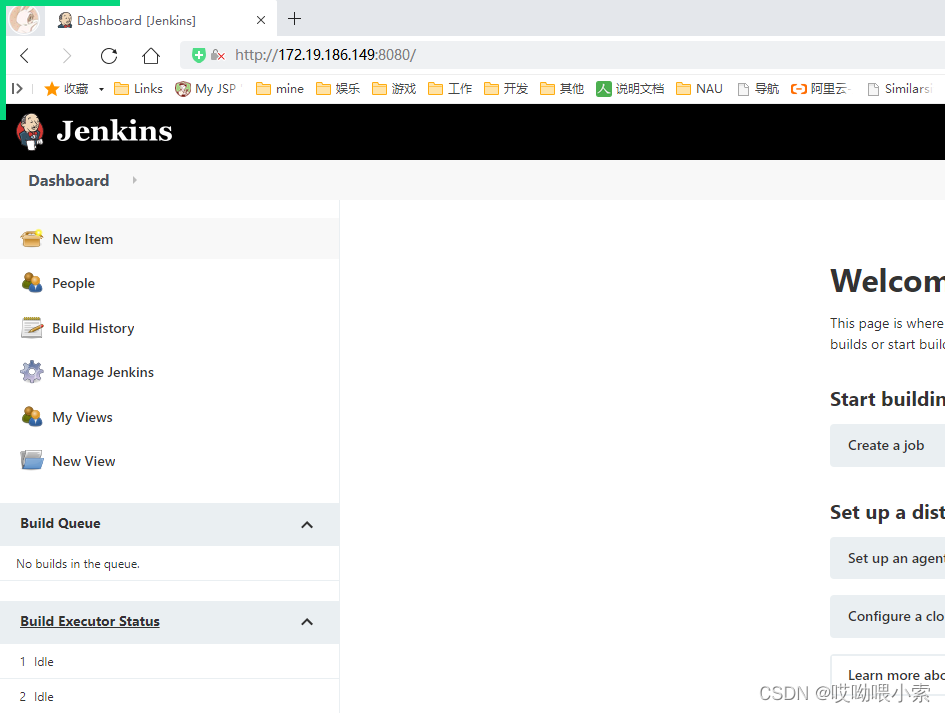
Task: Click the insecure lock icon in address bar
Action: tap(218, 55)
